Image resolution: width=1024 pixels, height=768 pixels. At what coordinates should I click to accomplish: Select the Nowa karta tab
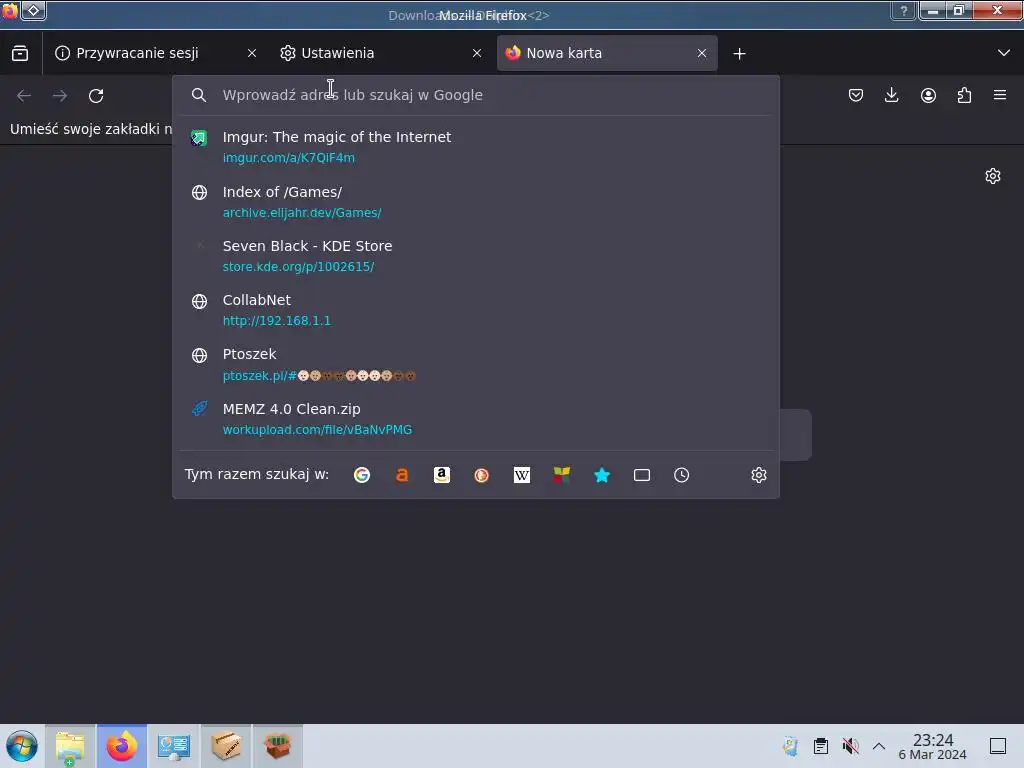(607, 53)
